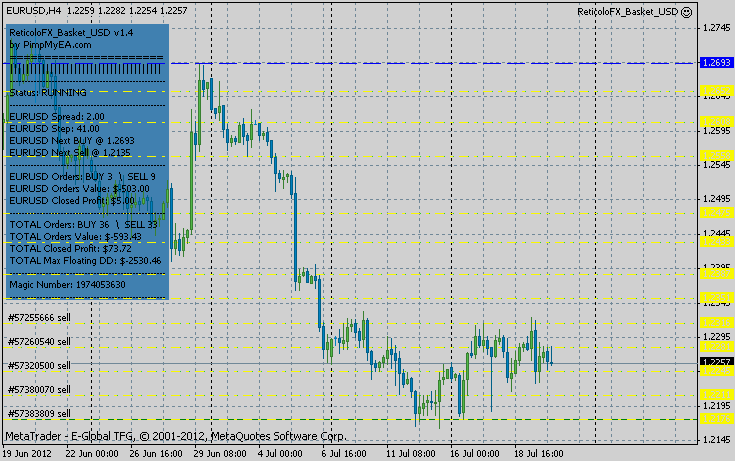The image size is (735, 461).
Task: Click the EURUSD Spread: 2.00 line
Action: tap(57, 117)
